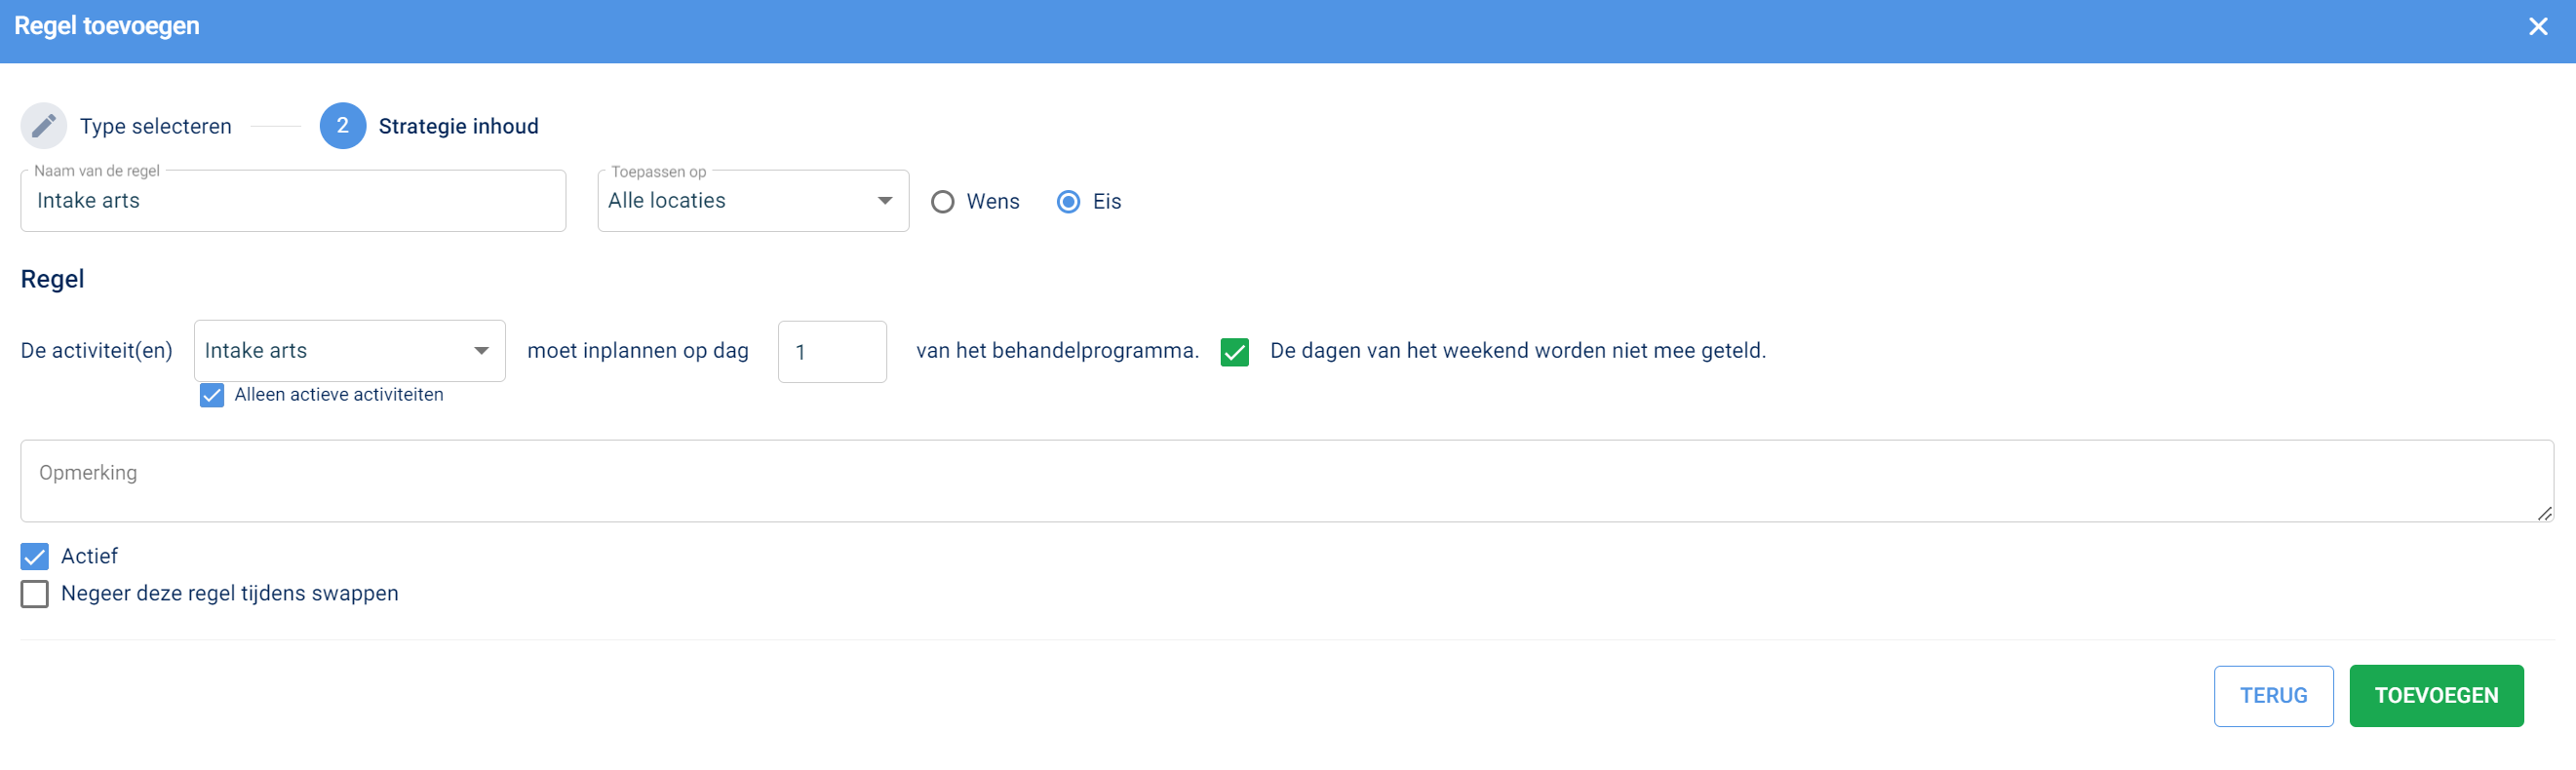Select the Eis radio button
Image resolution: width=2576 pixels, height=770 pixels.
tap(1068, 202)
